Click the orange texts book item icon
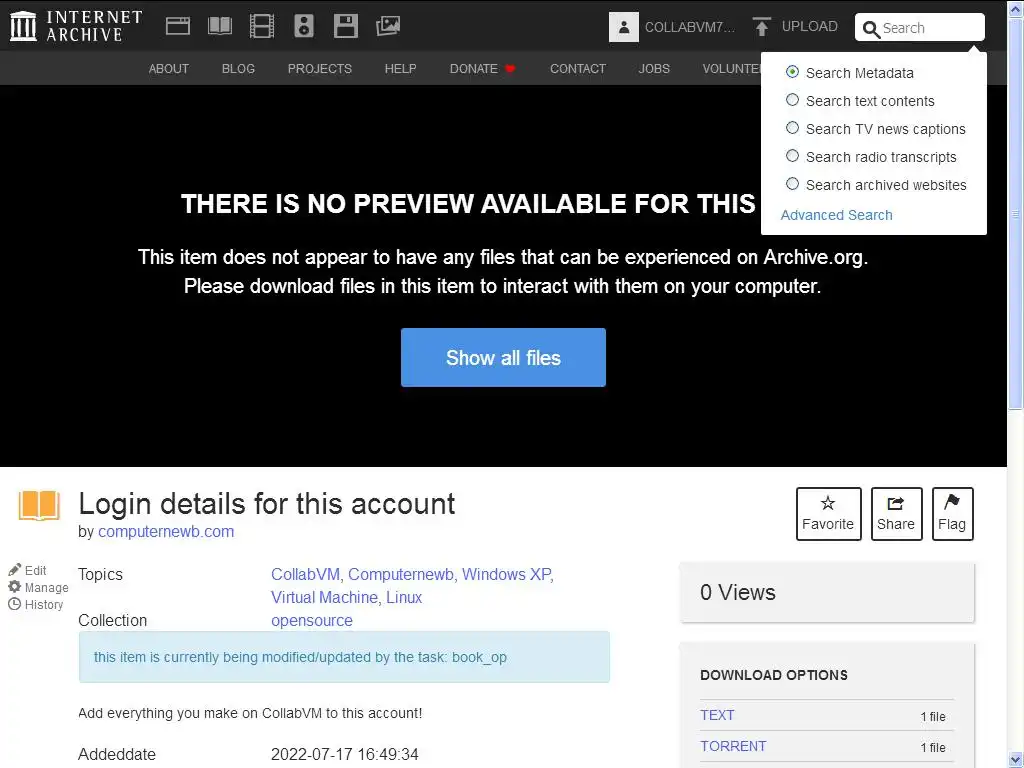The height and width of the screenshot is (768, 1024). tap(39, 505)
